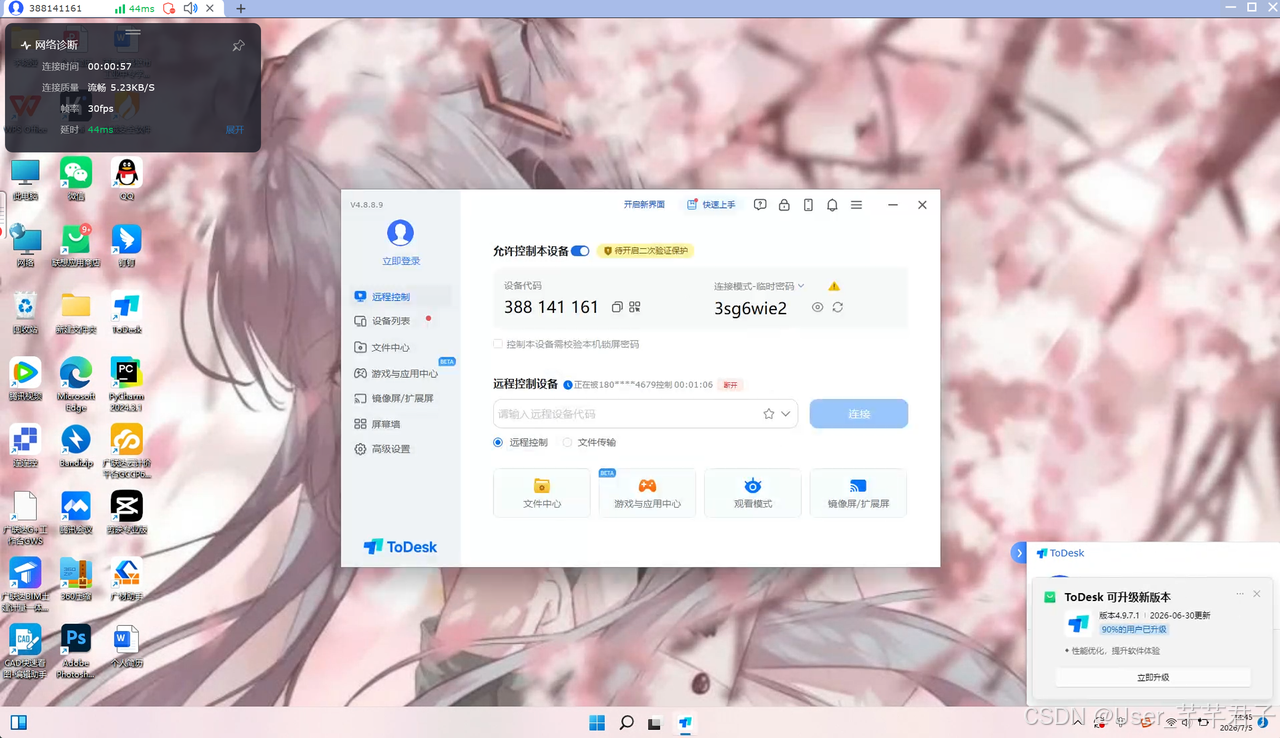The height and width of the screenshot is (738, 1280).
Task: Add a new session tab with plus
Action: point(240,8)
